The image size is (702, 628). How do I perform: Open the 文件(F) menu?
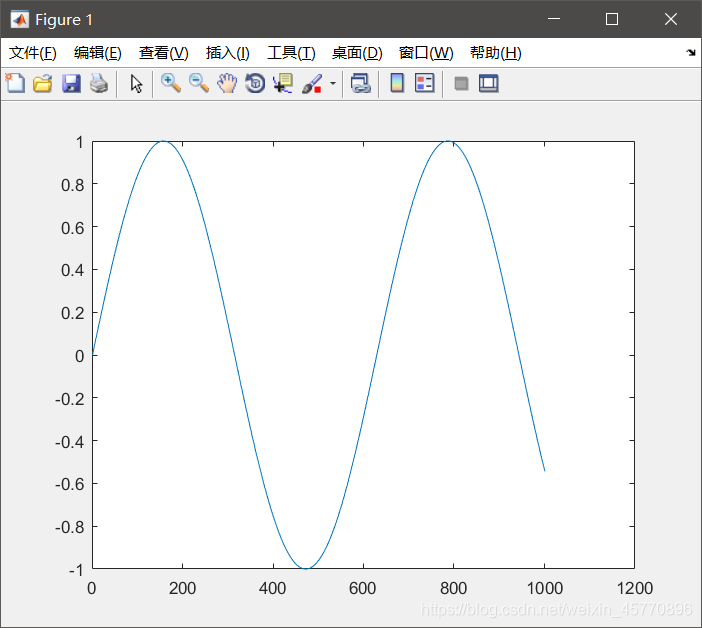coord(33,53)
